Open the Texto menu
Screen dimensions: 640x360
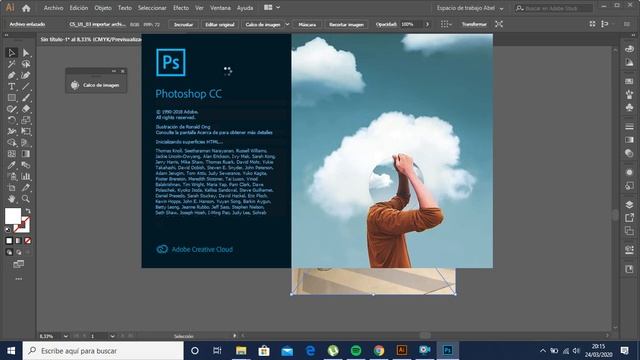tap(125, 8)
